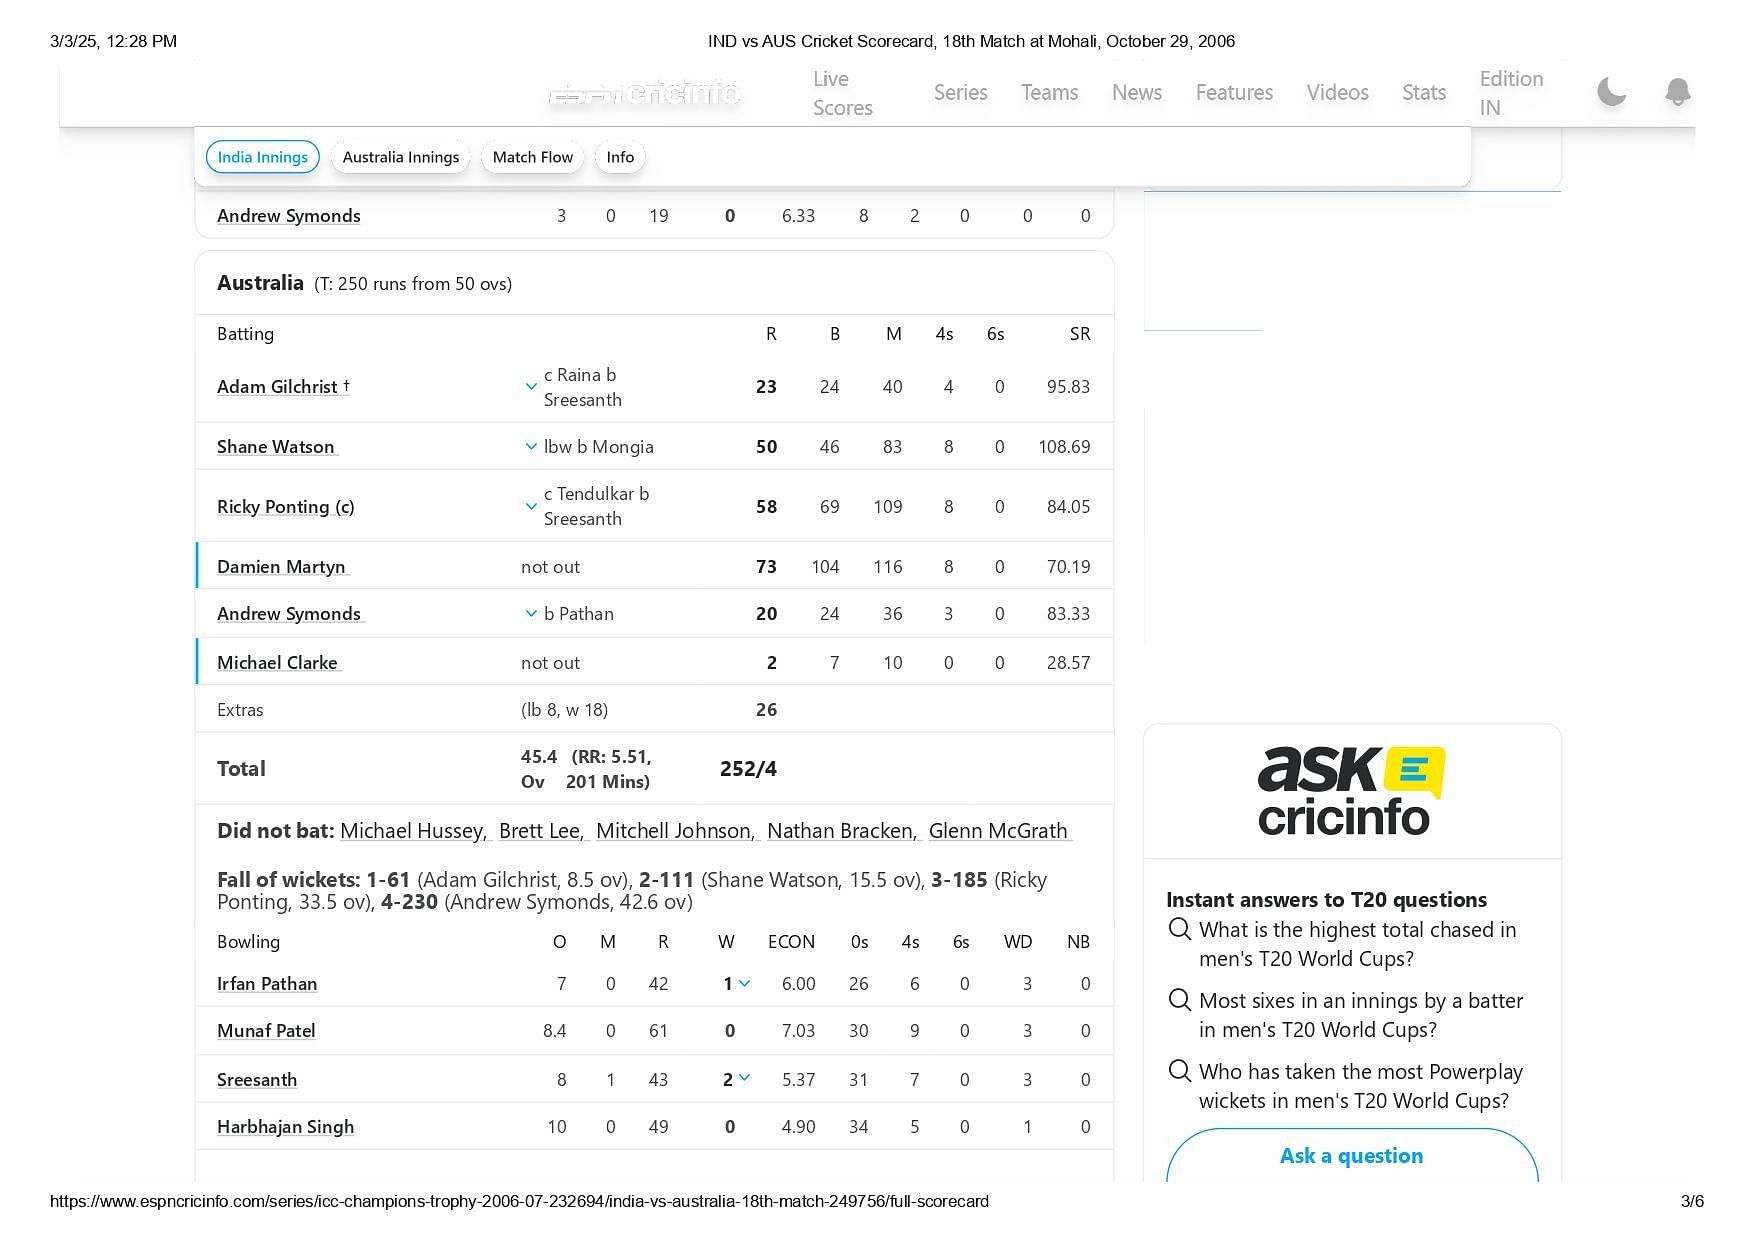
Task: Click the Ask Cricinfo logo
Action: (1351, 790)
